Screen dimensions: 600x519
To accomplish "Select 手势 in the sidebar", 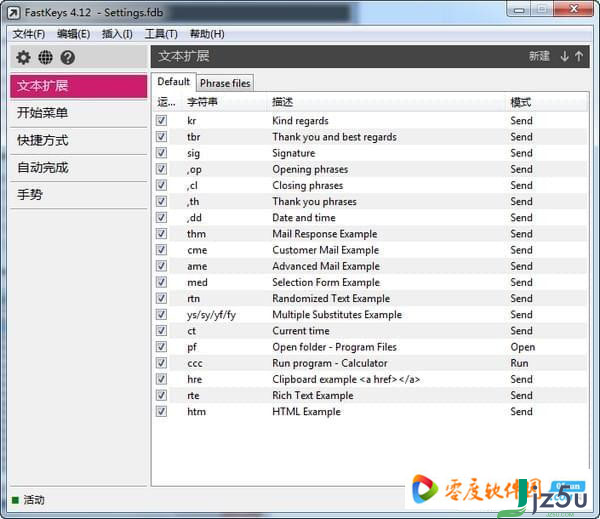I will 78,195.
